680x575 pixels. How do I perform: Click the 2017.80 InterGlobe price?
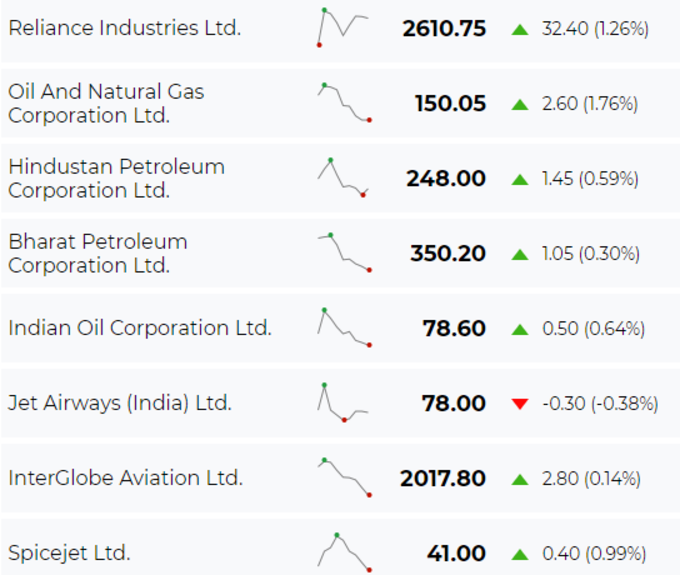443,478
